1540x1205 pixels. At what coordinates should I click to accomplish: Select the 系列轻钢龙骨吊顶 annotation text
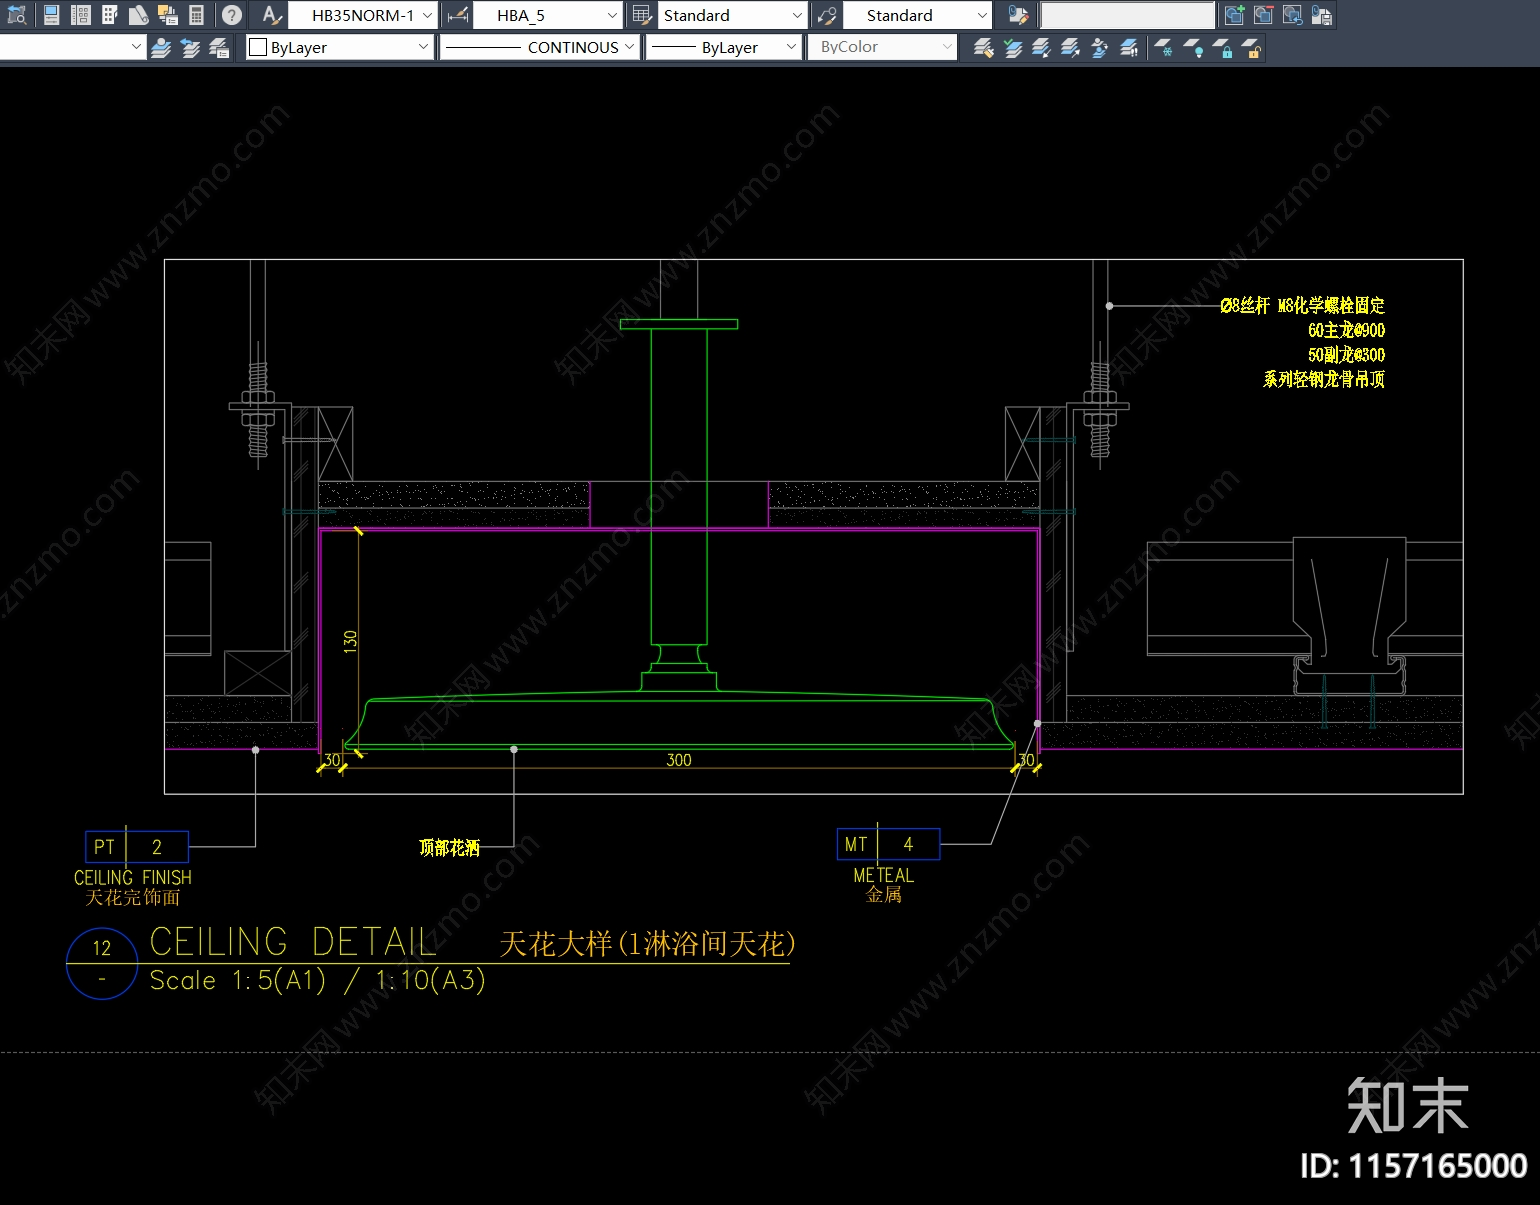[1324, 379]
